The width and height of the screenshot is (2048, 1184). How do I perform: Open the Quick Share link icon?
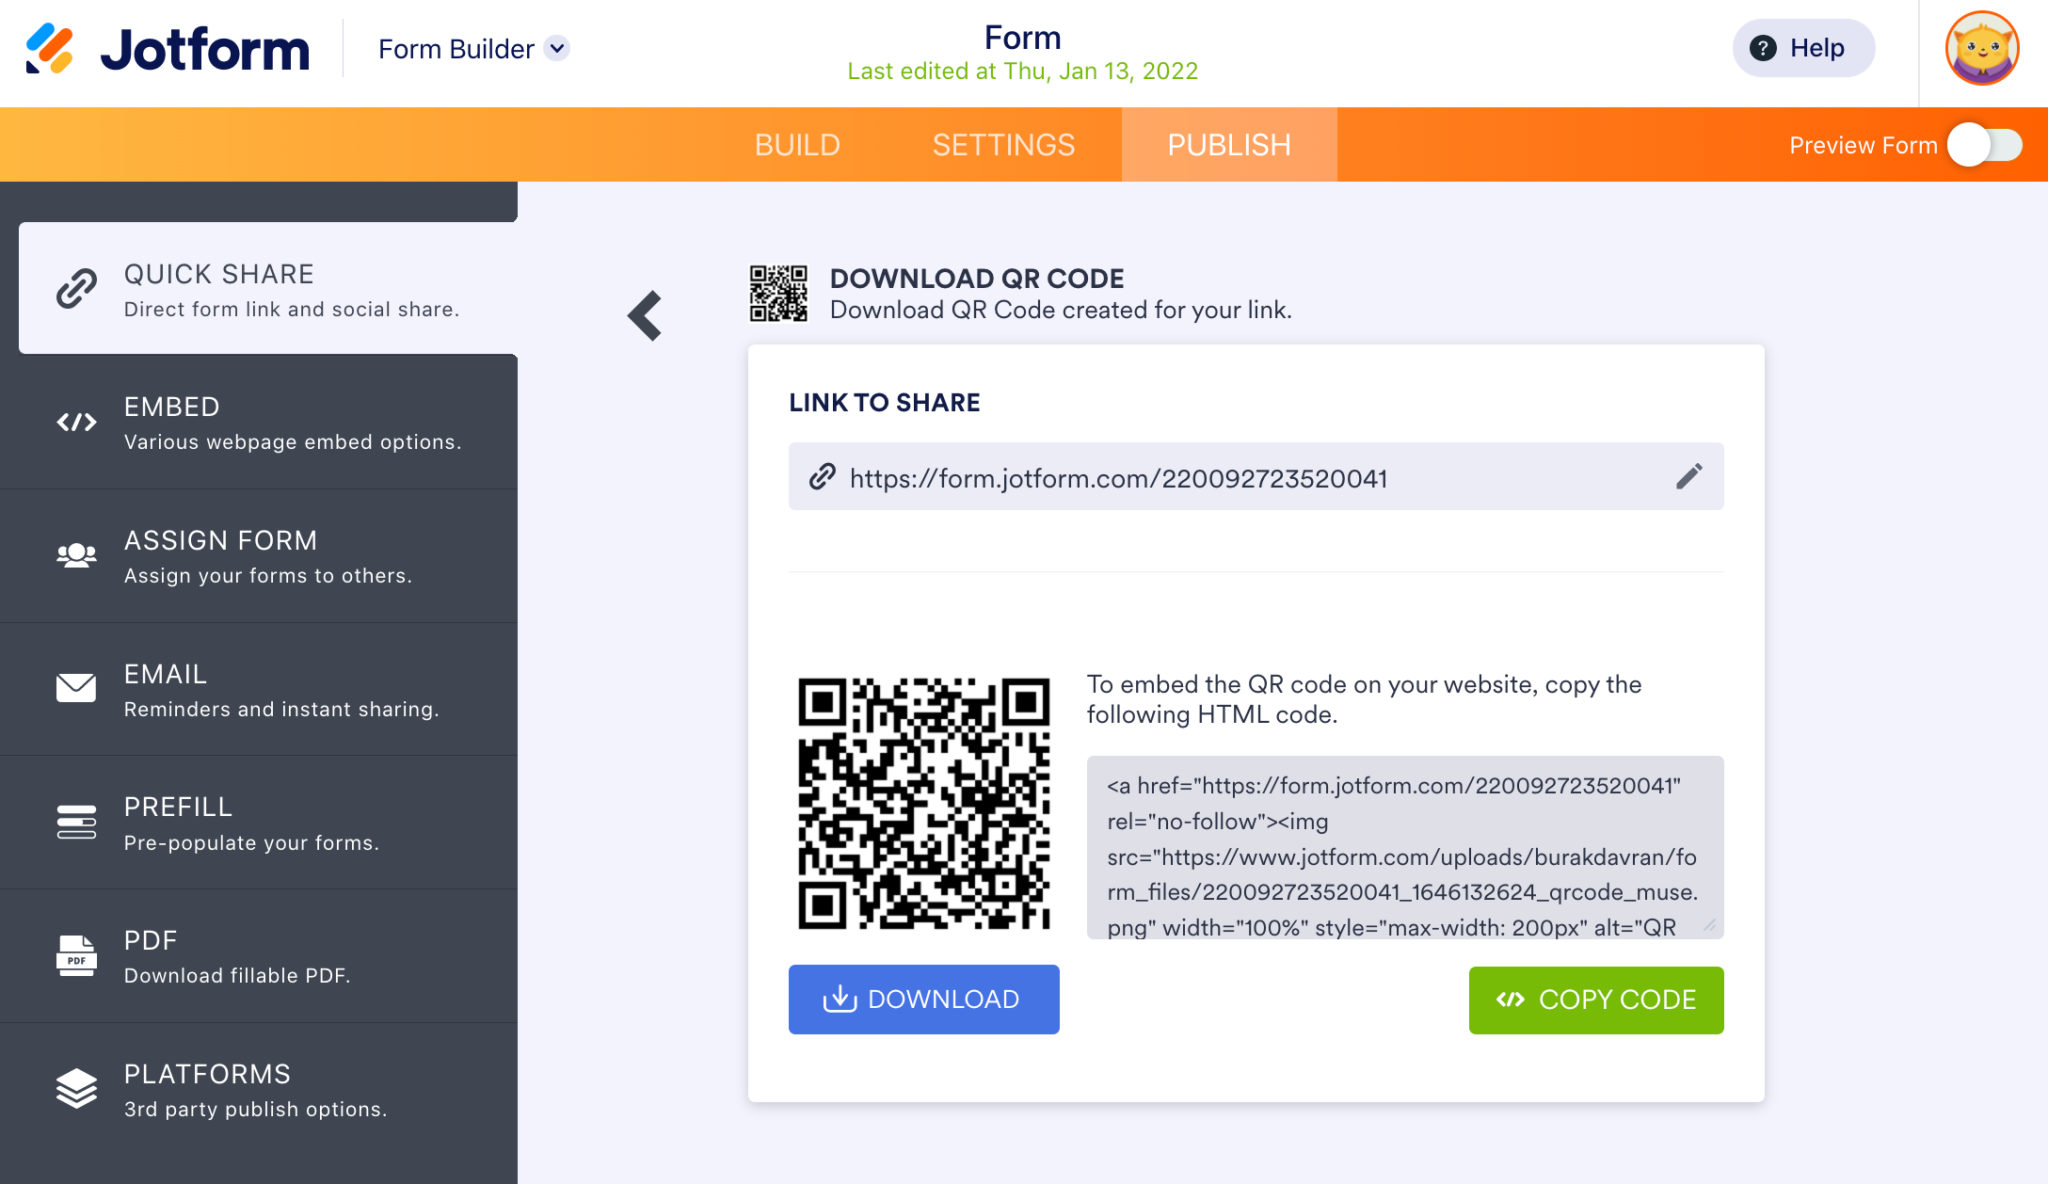[76, 288]
